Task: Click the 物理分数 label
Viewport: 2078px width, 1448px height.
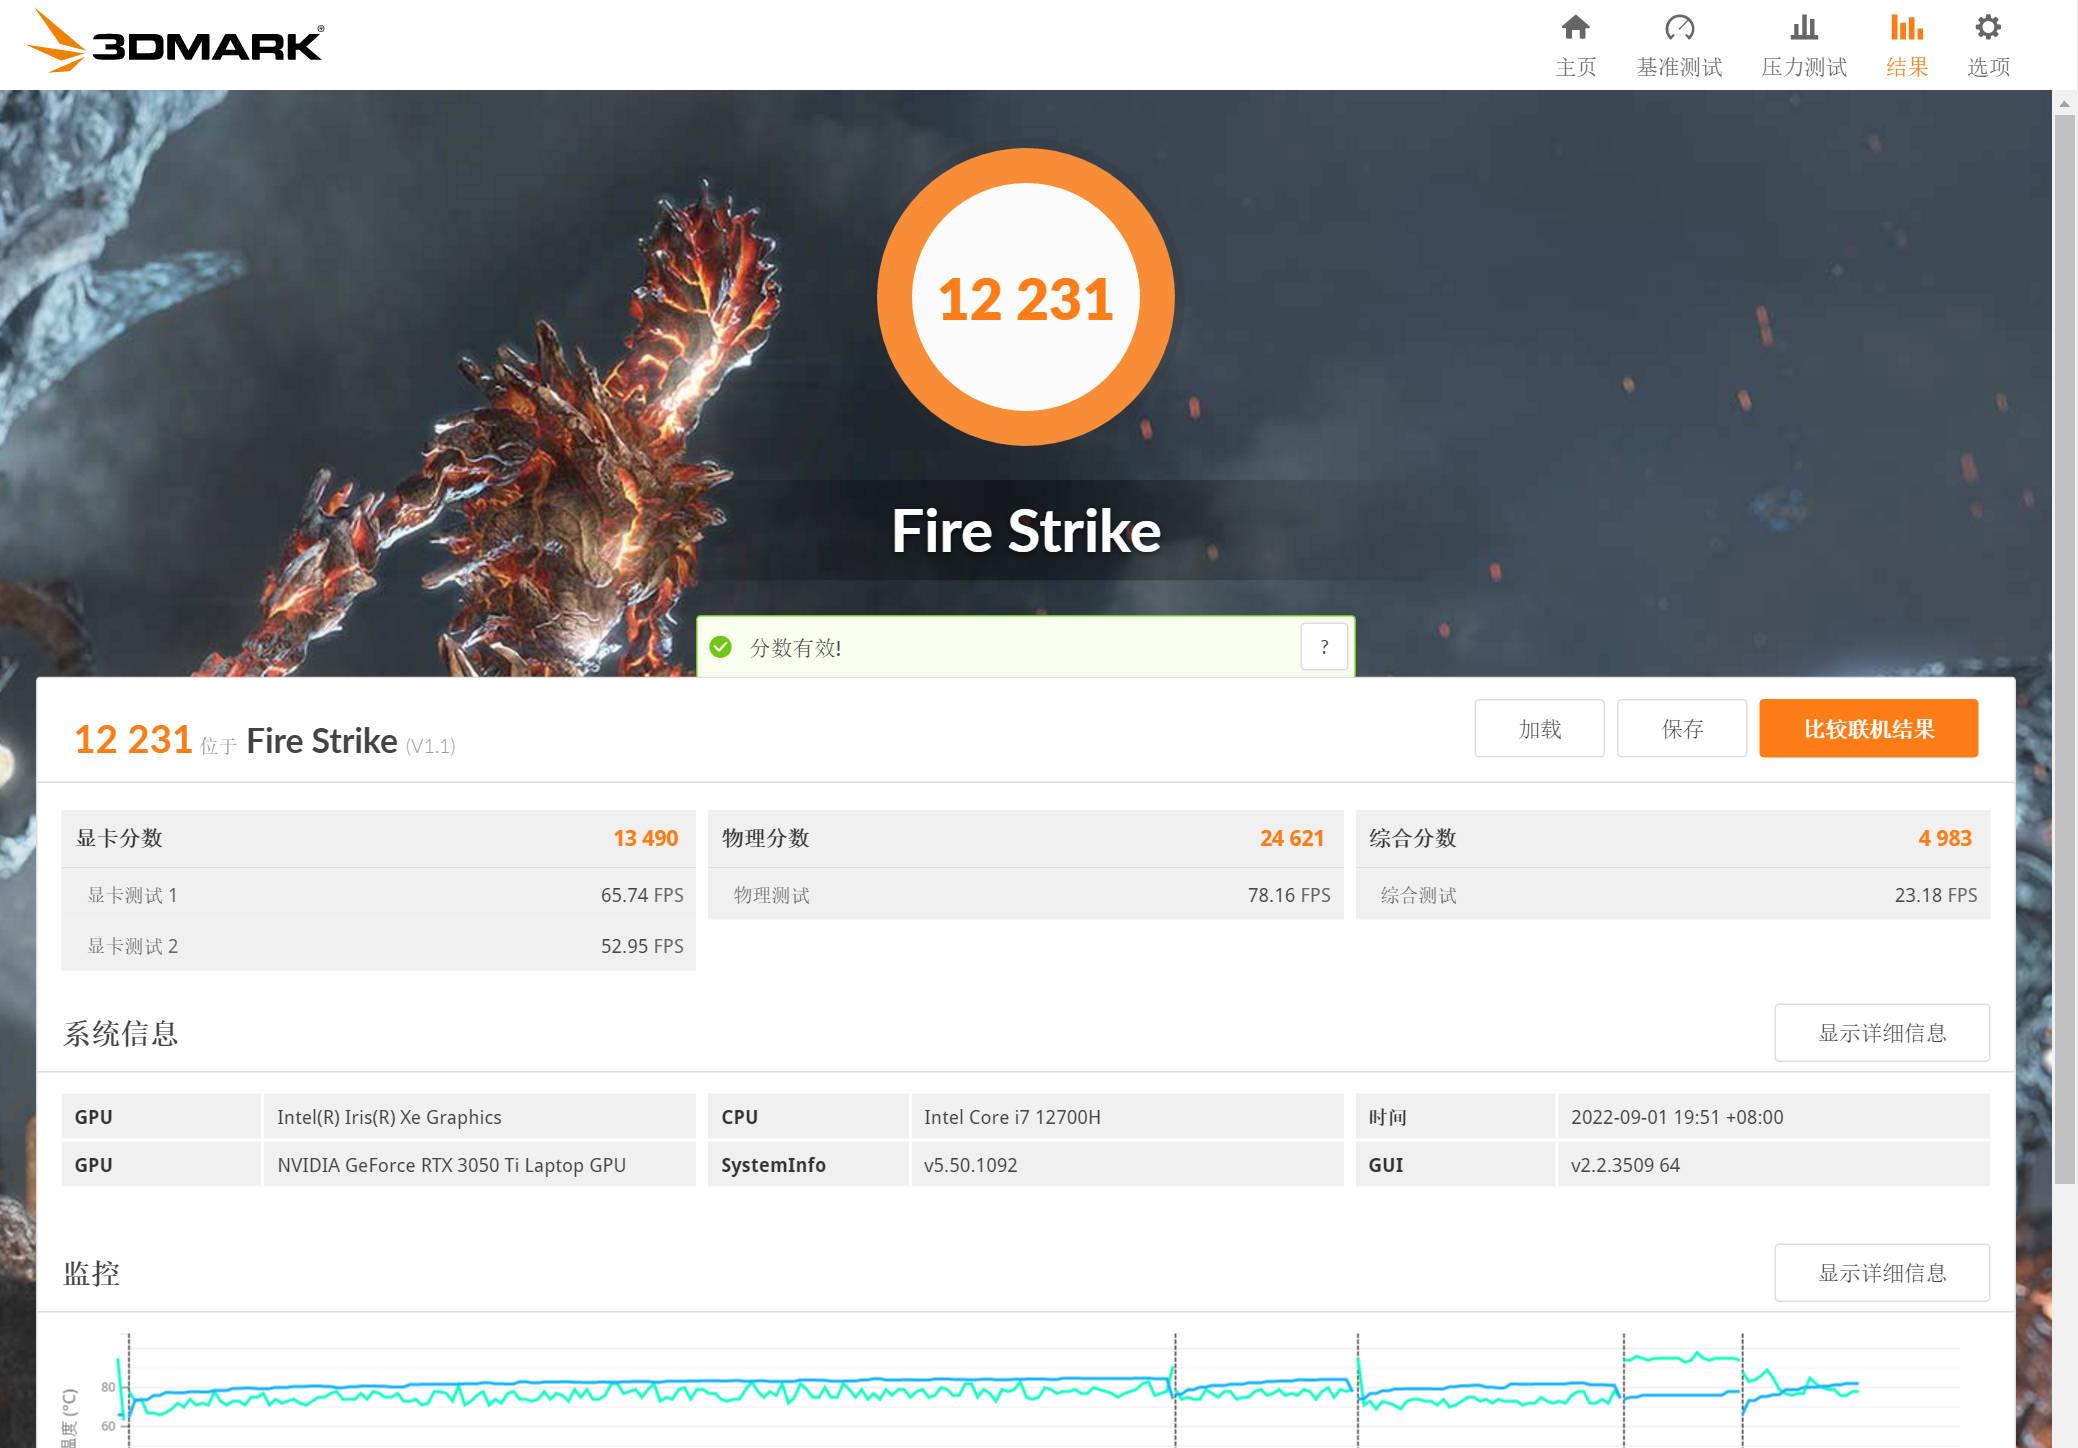Action: pos(765,838)
